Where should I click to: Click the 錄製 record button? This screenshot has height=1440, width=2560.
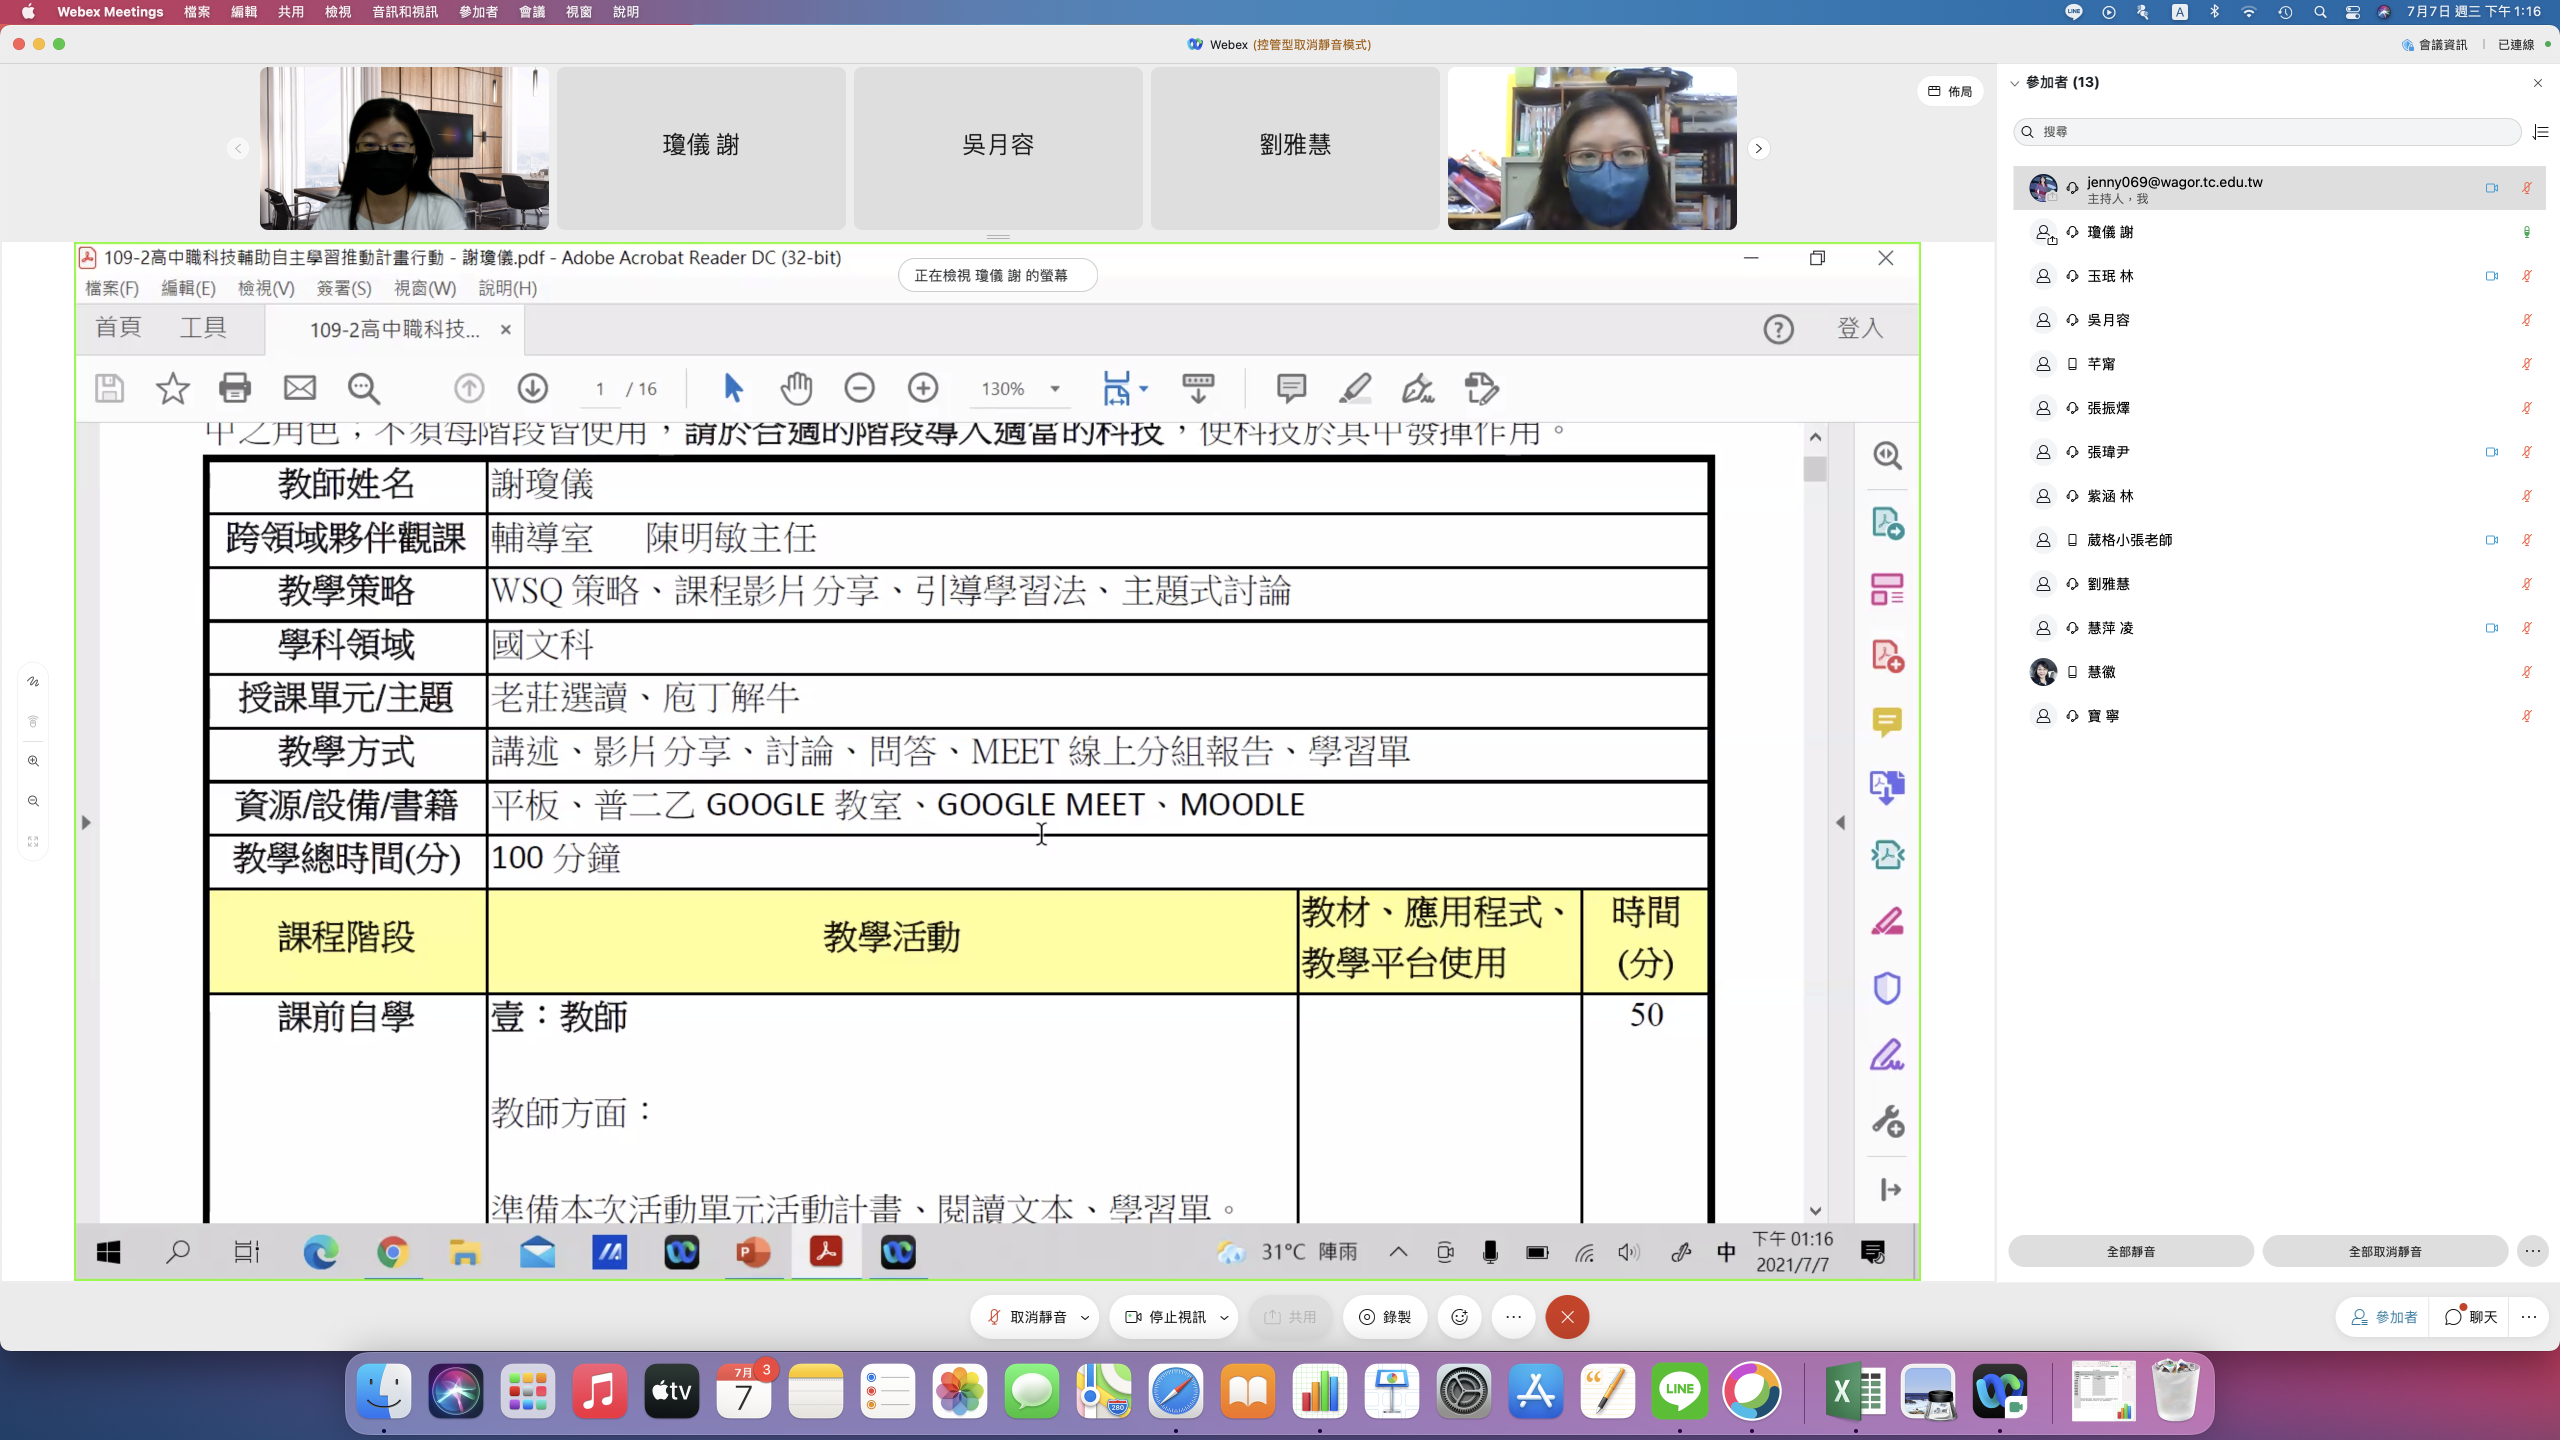tap(1385, 1317)
